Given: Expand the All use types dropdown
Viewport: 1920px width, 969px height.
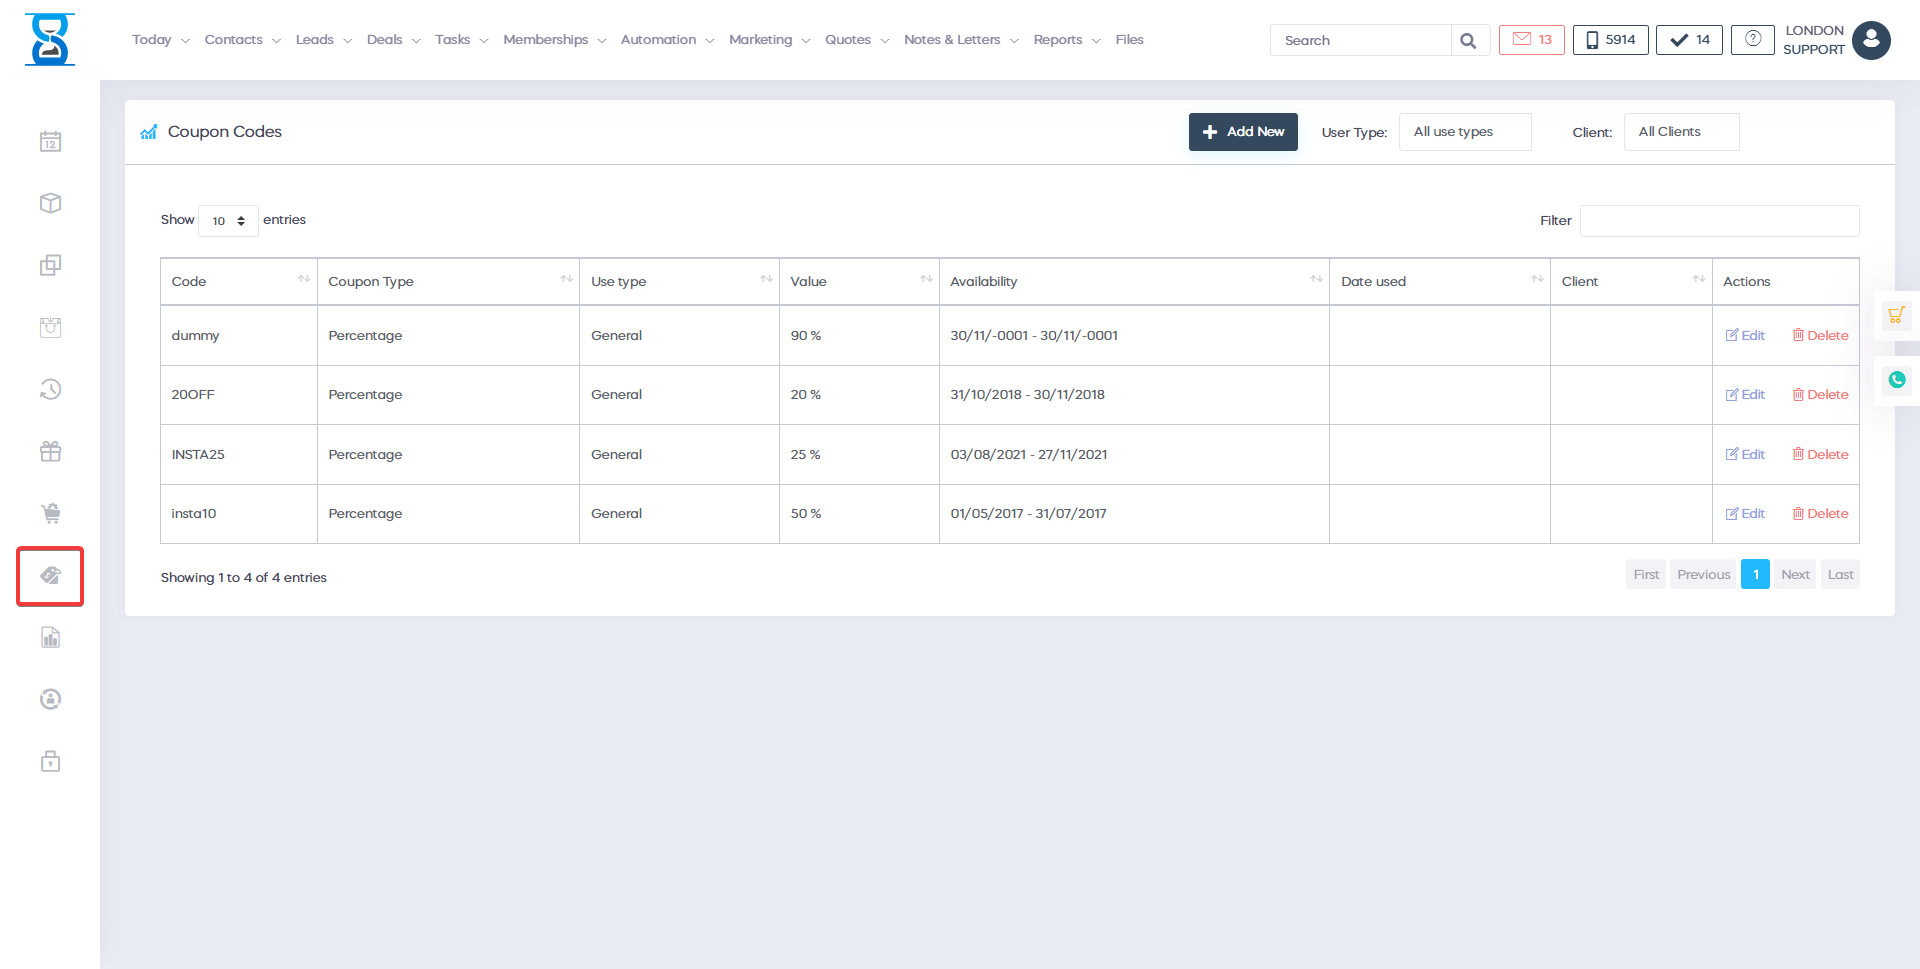Looking at the screenshot, I should click(1464, 132).
